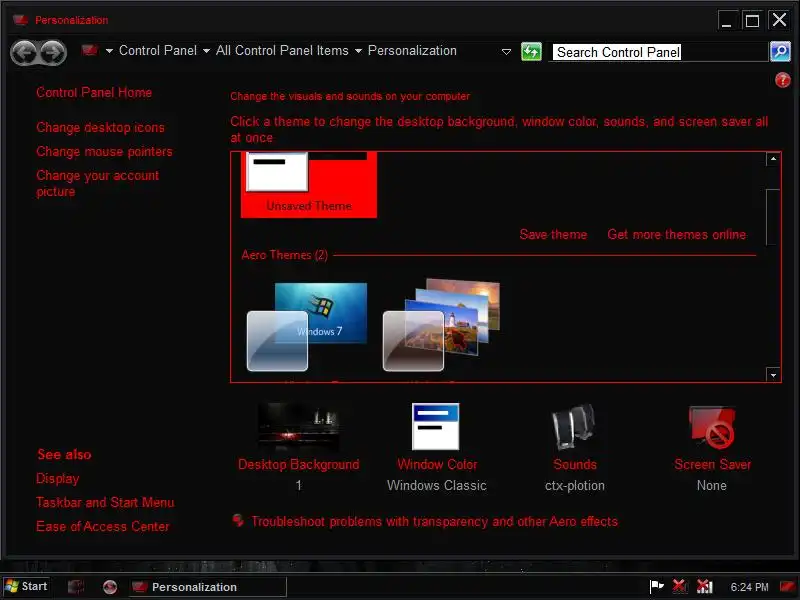Click the search magnifier icon

pyautogui.click(x=780, y=52)
